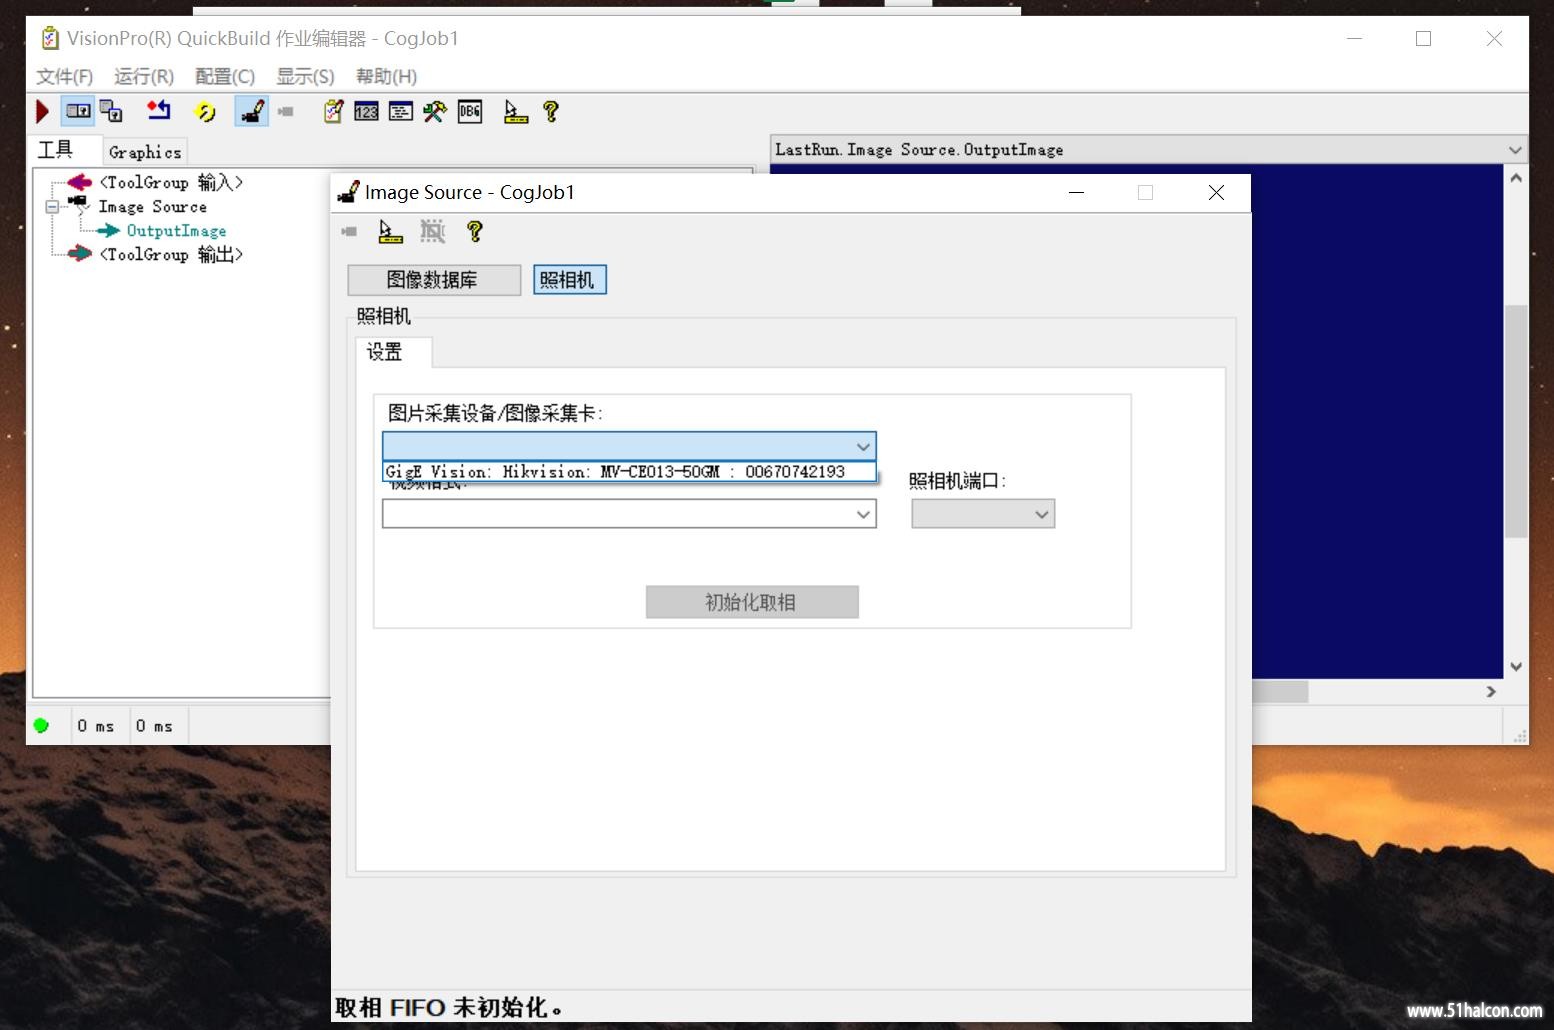Run the job with the red play arrow
This screenshot has height=1030, width=1554.
coord(43,112)
